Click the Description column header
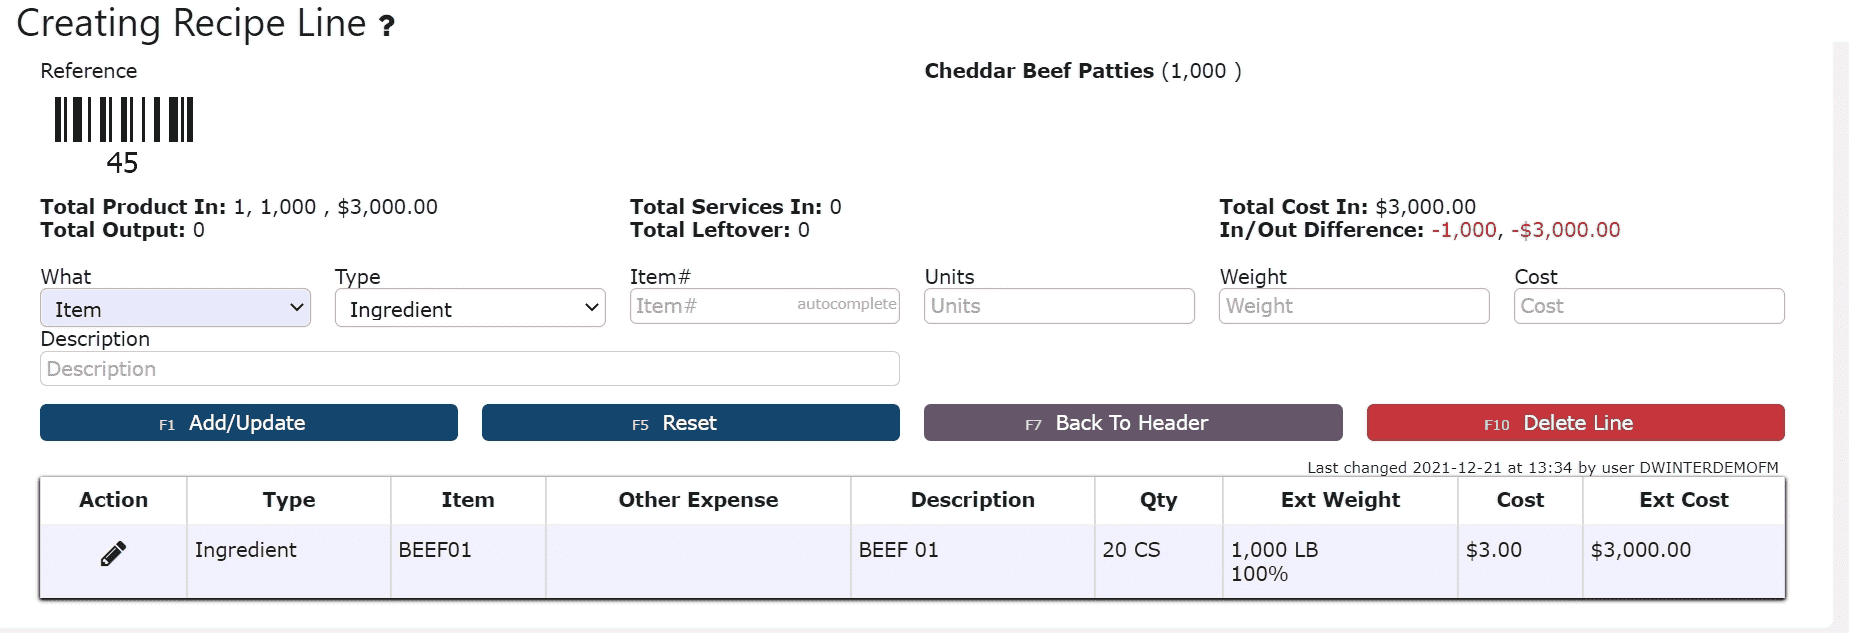Image resolution: width=1849 pixels, height=633 pixels. coord(973,500)
